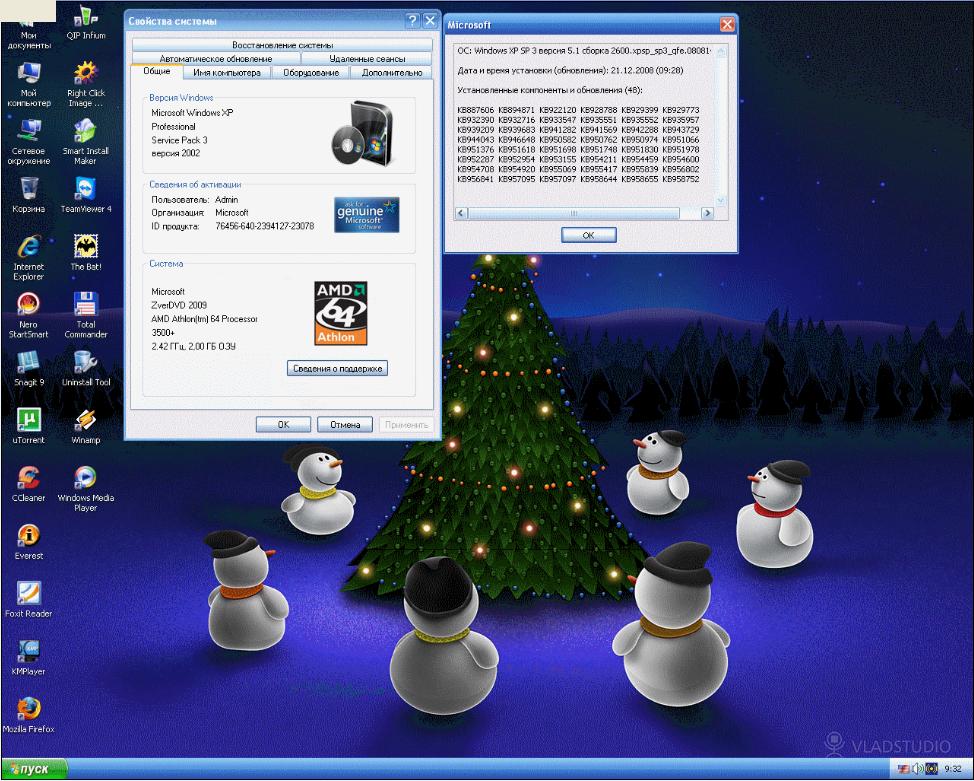Select the Nero StartSmart desktop icon
The height and width of the screenshot is (781, 974).
point(29,316)
